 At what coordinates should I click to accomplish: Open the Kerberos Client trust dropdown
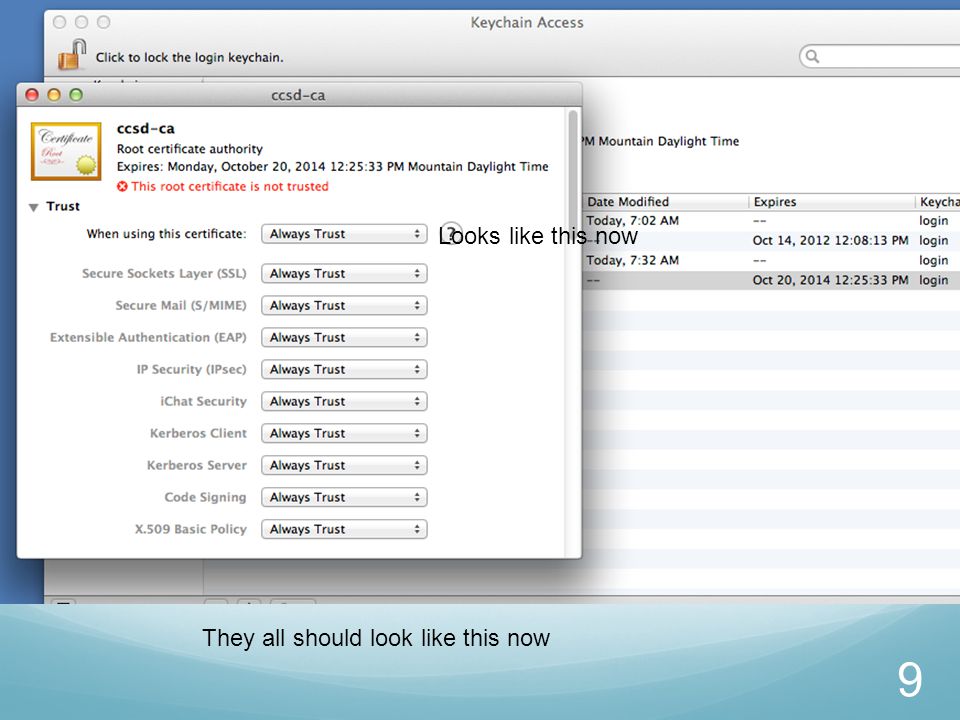point(344,433)
